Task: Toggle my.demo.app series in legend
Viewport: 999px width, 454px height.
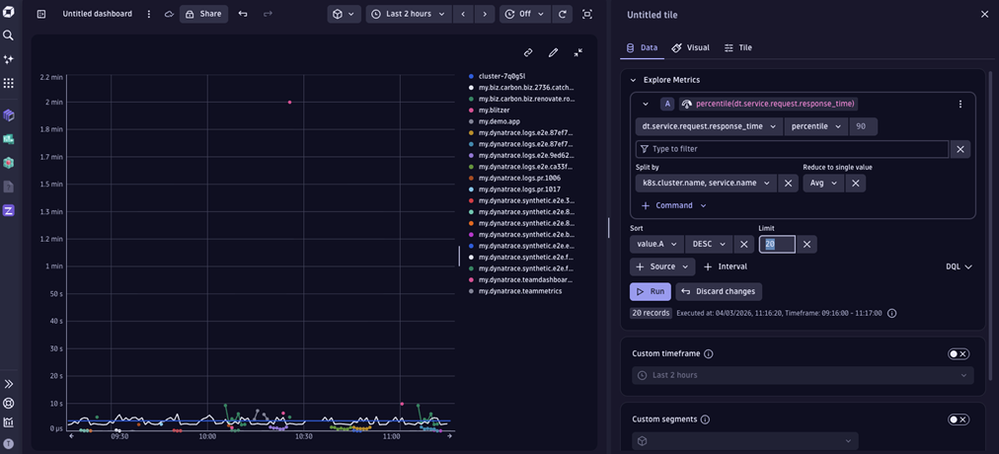Action: 492,122
